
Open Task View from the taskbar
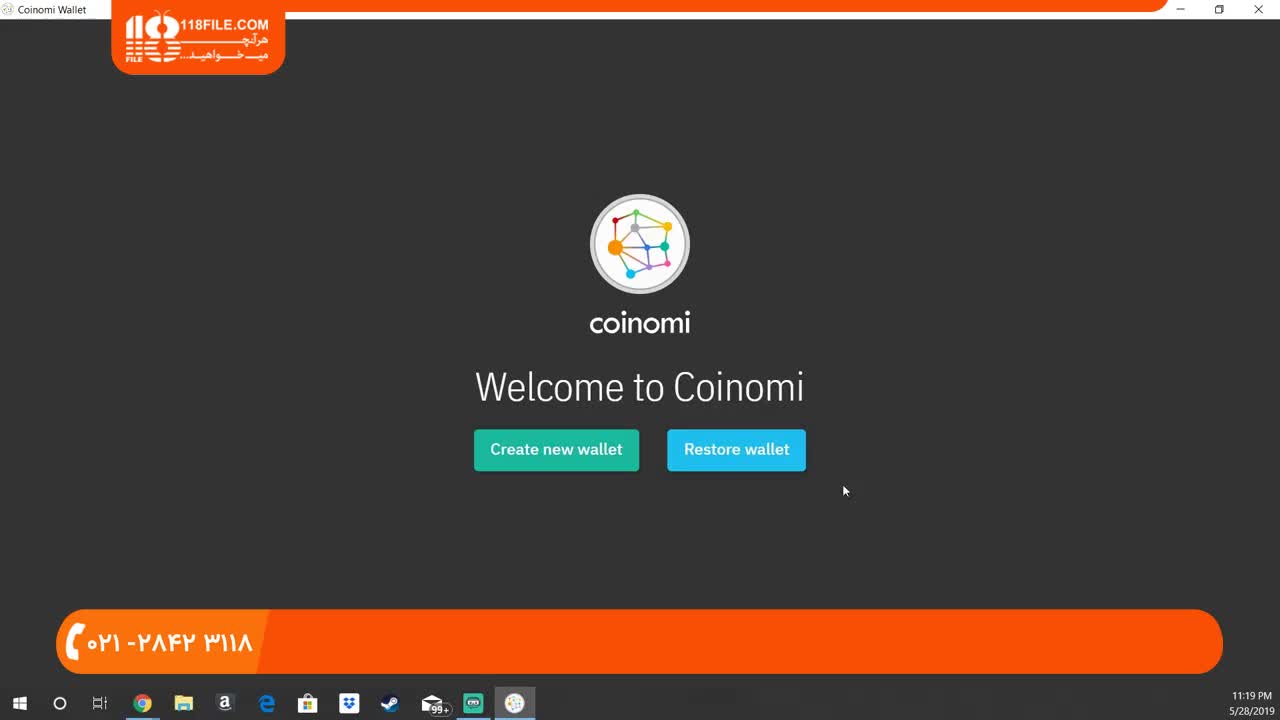[100, 703]
